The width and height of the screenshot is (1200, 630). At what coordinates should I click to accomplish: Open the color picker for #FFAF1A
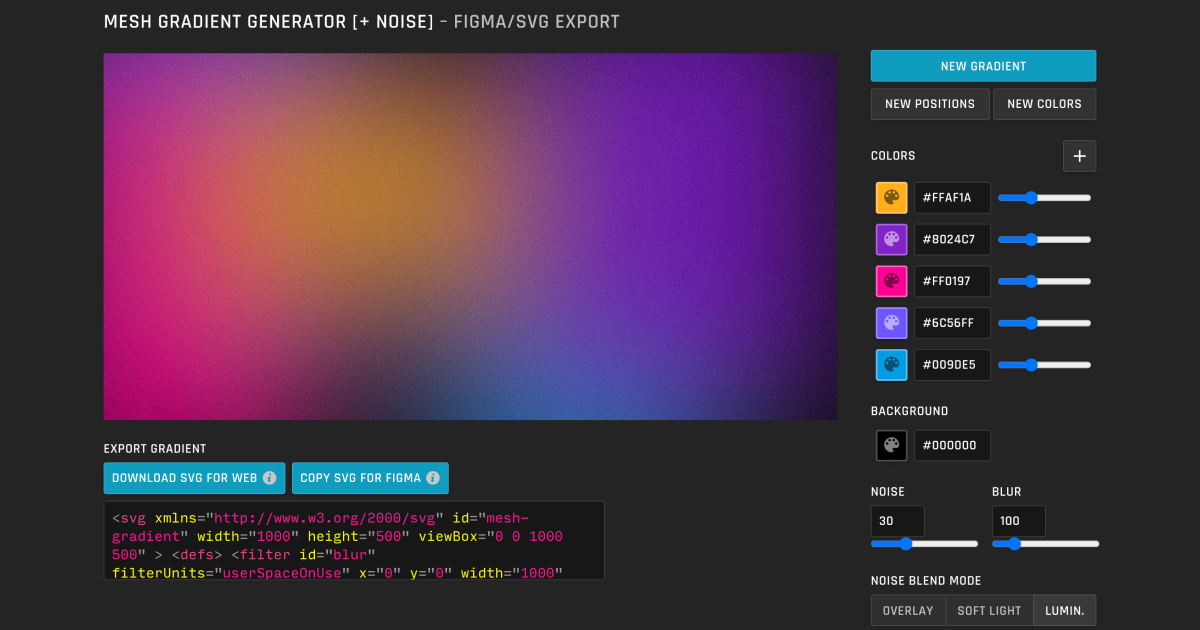tap(891, 197)
